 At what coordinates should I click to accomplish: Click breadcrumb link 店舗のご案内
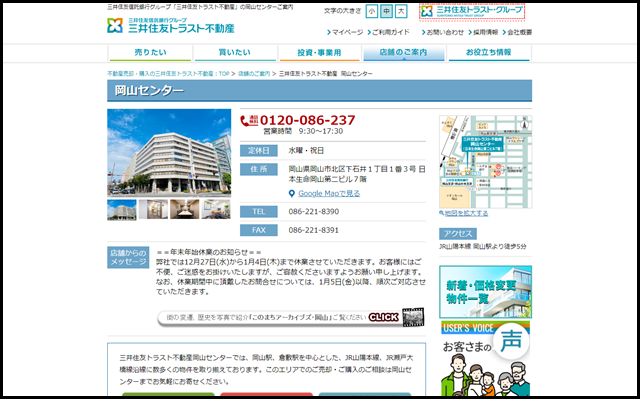(x=254, y=74)
